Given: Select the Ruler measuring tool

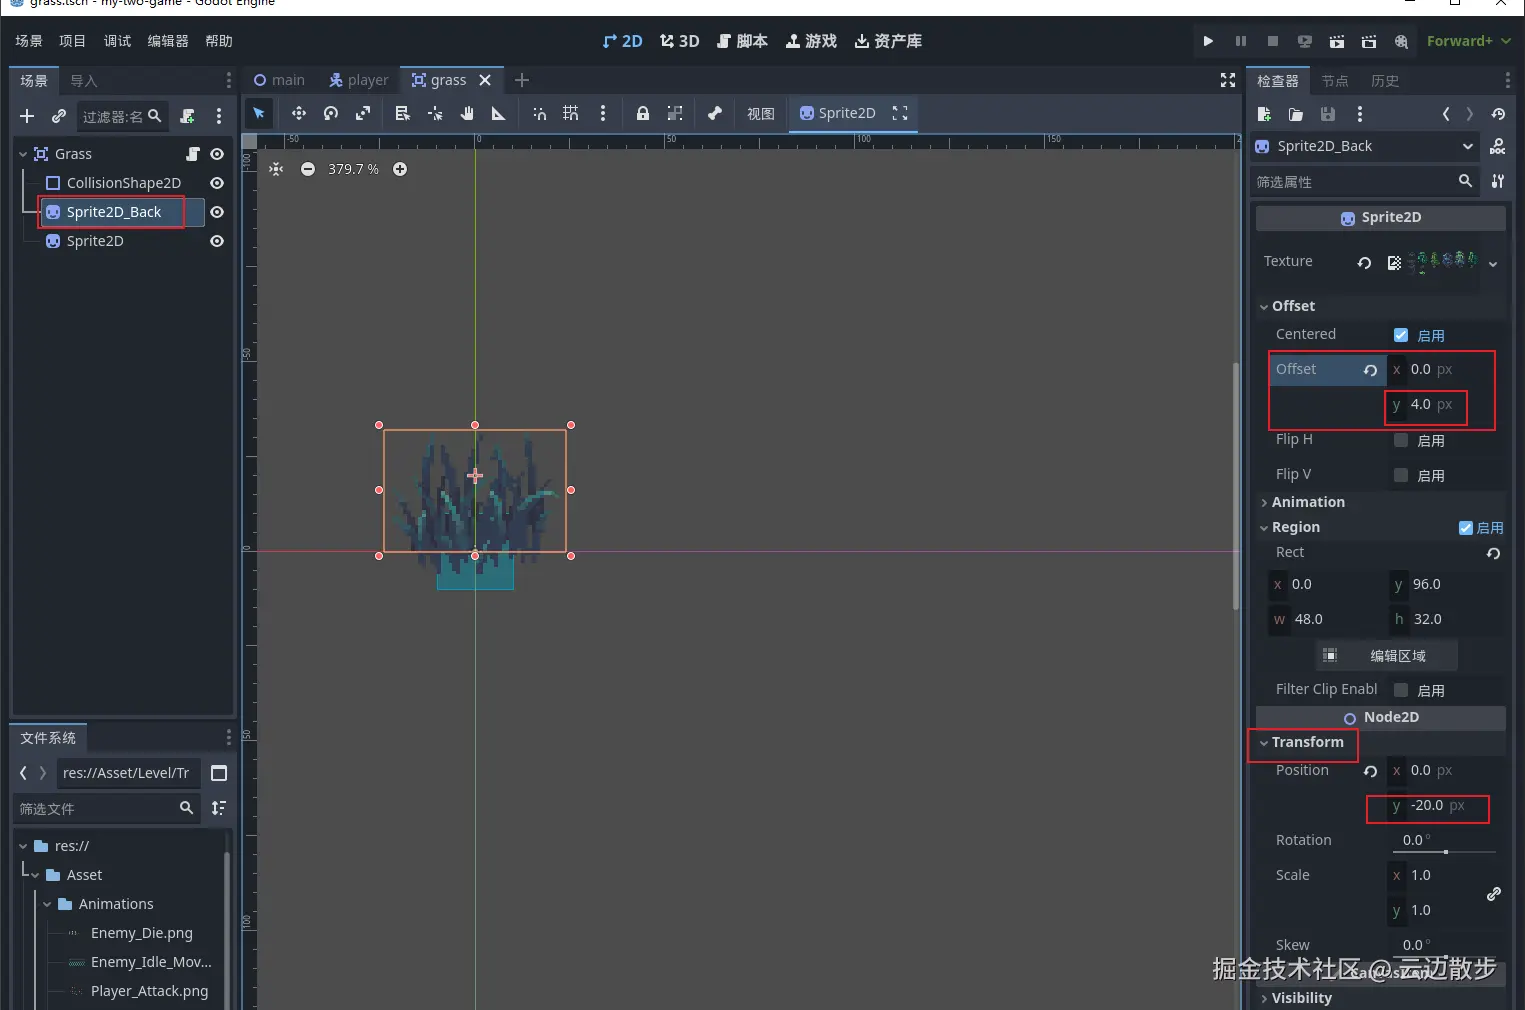Looking at the screenshot, I should click(x=498, y=113).
